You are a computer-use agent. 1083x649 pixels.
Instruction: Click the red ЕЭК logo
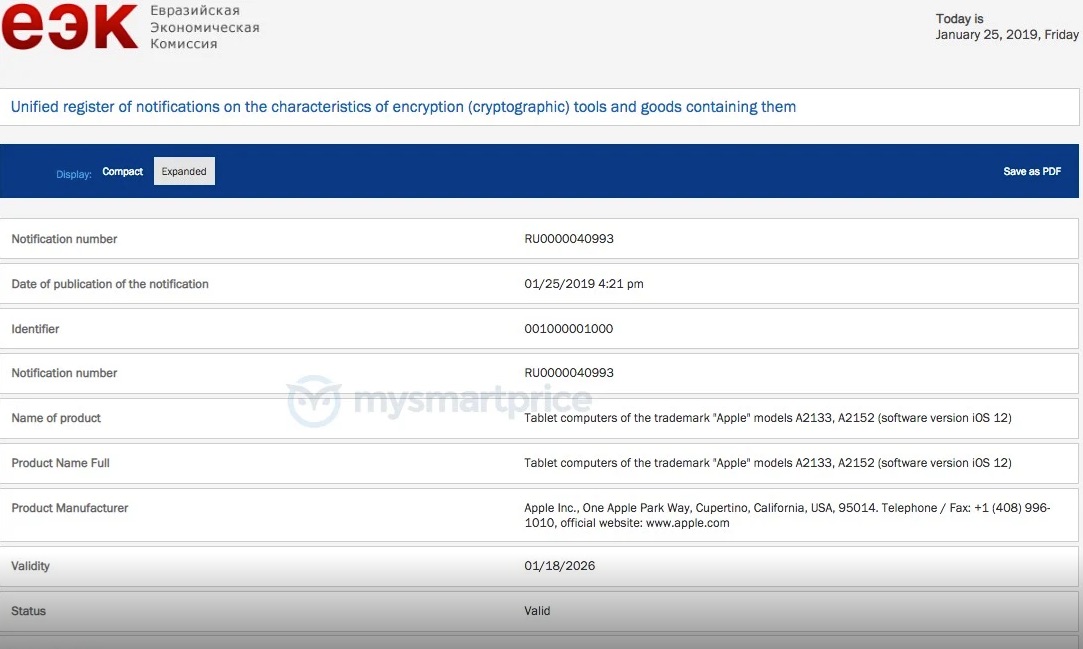tap(69, 27)
